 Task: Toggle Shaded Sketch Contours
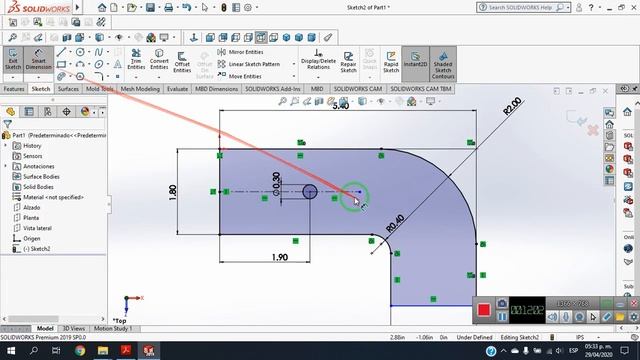click(442, 64)
